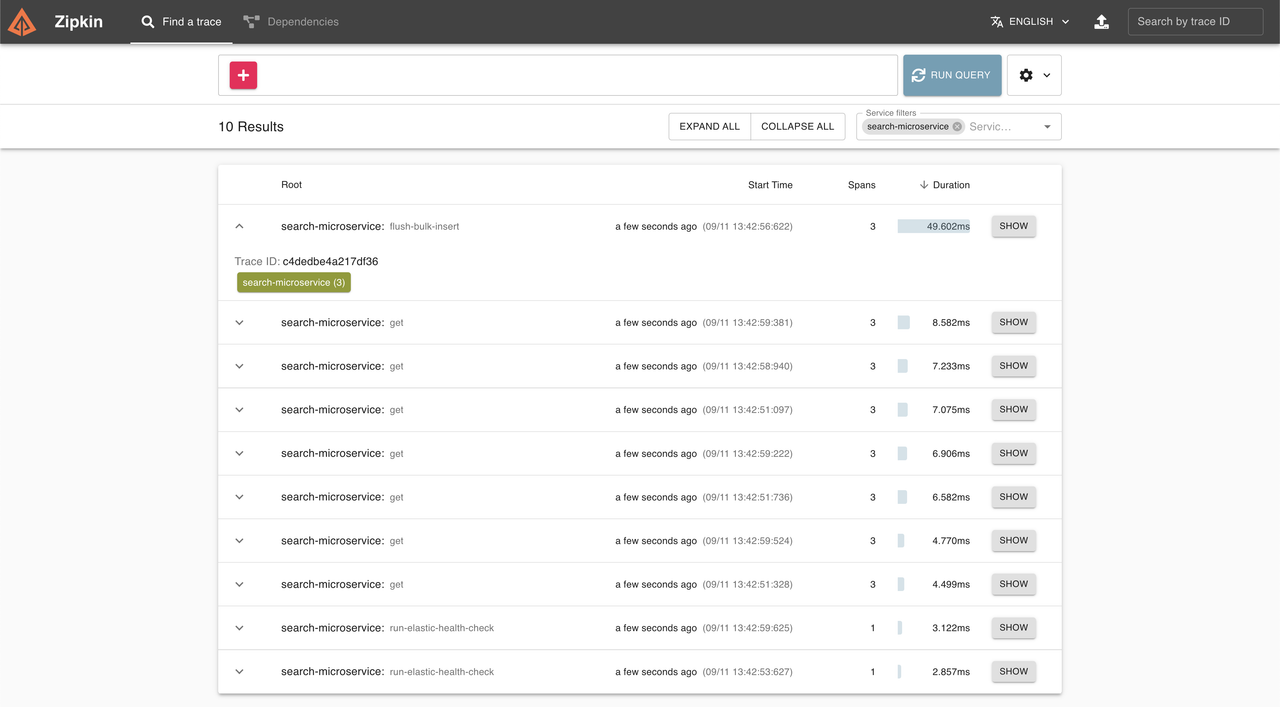The width and height of the screenshot is (1280, 707).
Task: Click the Zipkin title text
Action: pos(79,22)
